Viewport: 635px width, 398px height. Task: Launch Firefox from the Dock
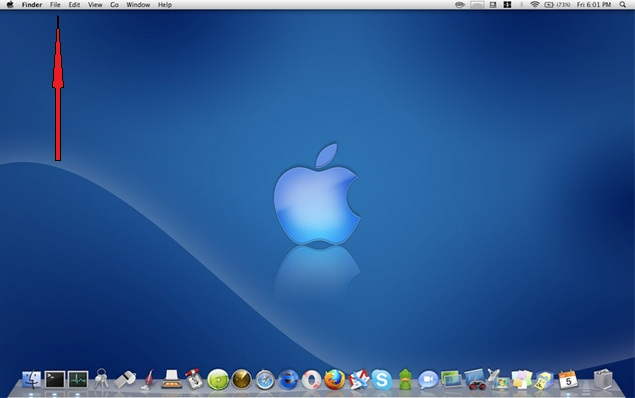coord(335,380)
